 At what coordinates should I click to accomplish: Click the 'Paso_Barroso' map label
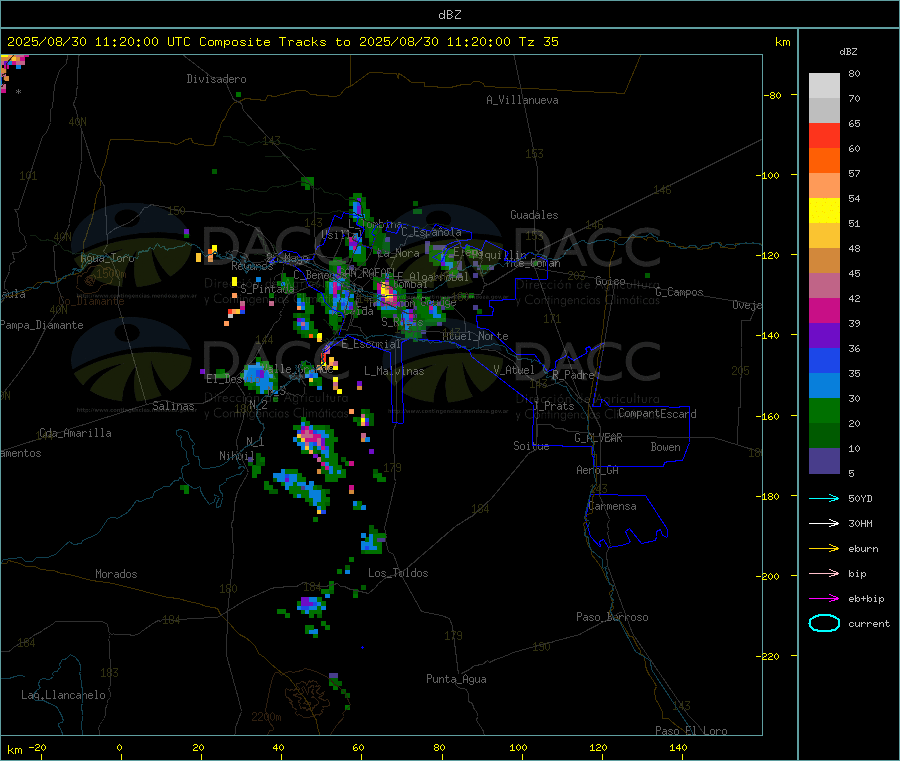click(612, 618)
